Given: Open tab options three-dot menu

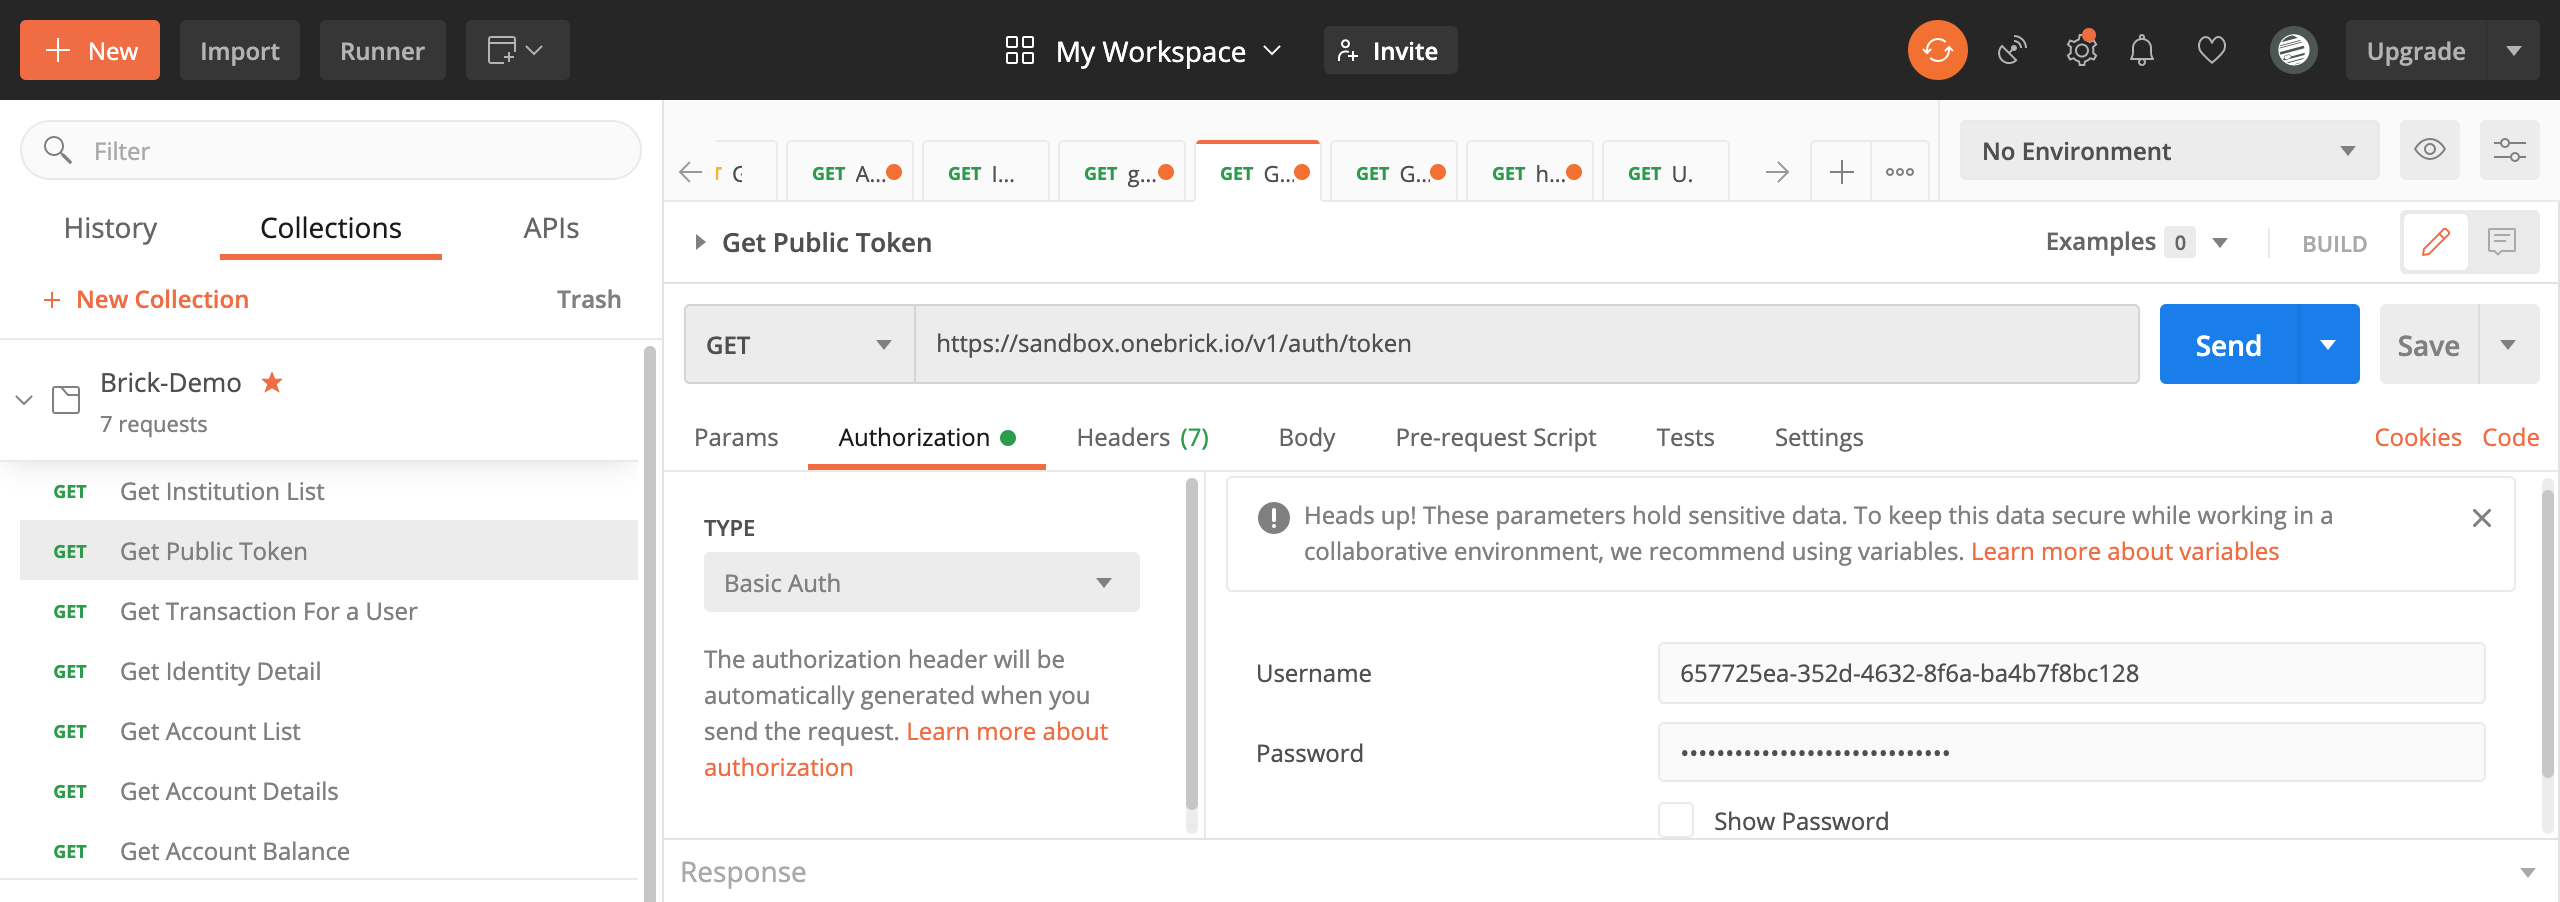Looking at the screenshot, I should pyautogui.click(x=1899, y=172).
